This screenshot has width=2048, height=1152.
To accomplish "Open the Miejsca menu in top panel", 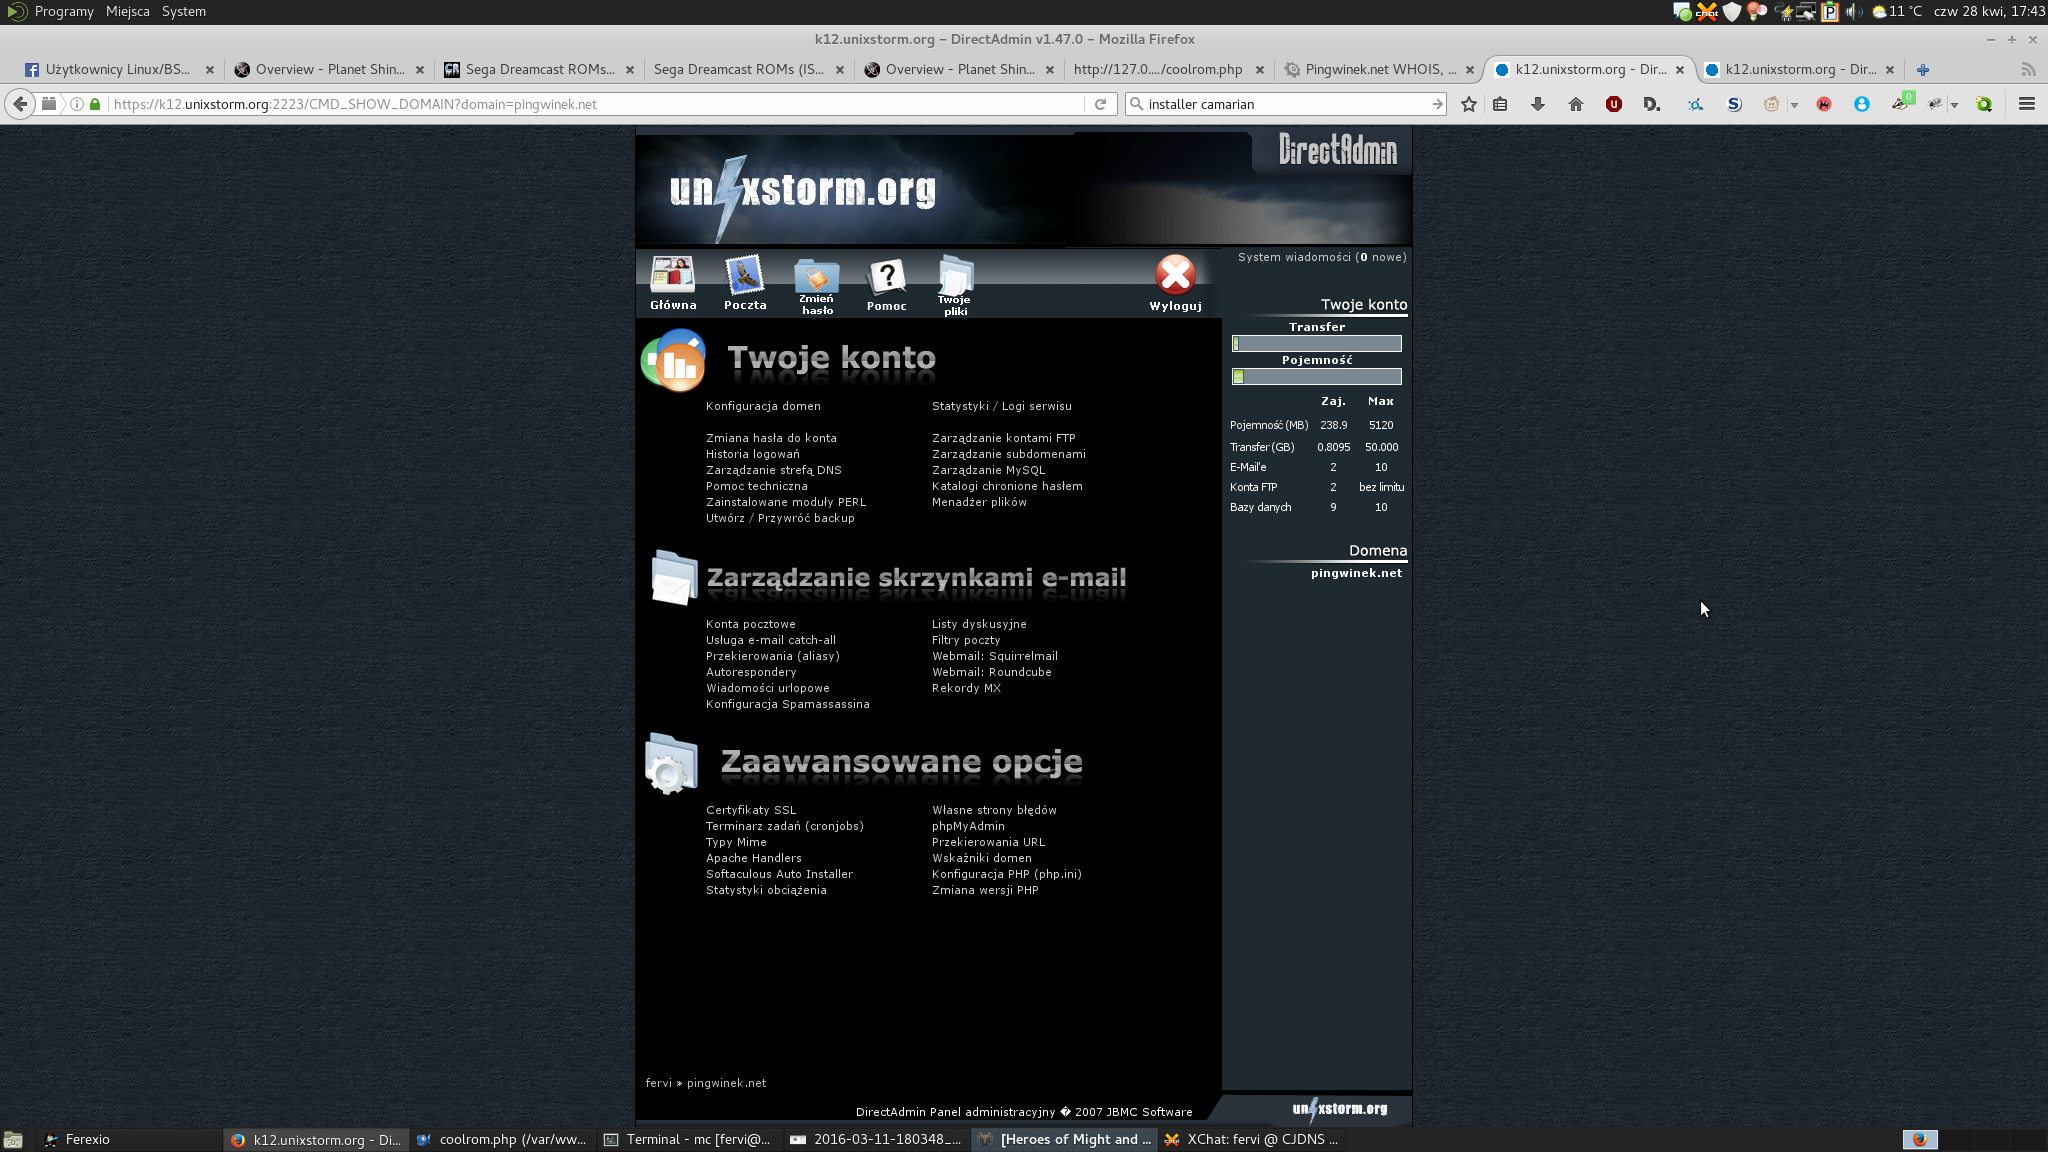I will coord(127,11).
